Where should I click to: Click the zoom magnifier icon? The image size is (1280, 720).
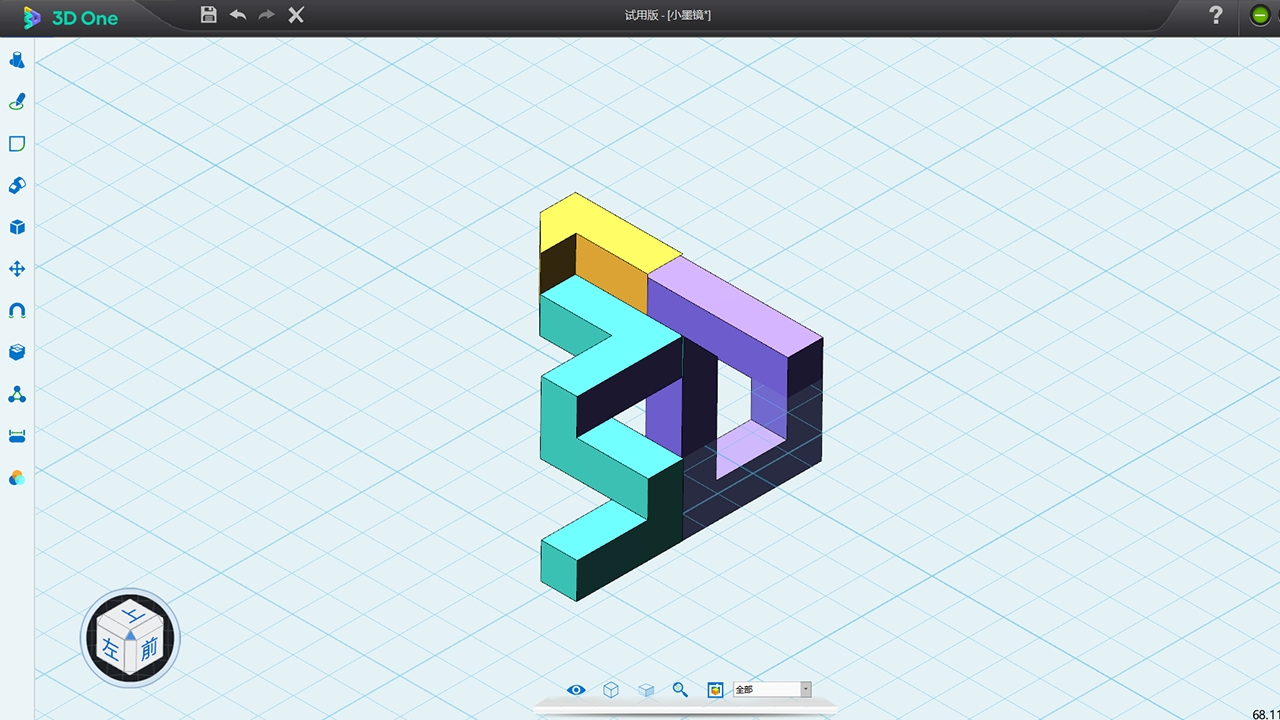680,690
